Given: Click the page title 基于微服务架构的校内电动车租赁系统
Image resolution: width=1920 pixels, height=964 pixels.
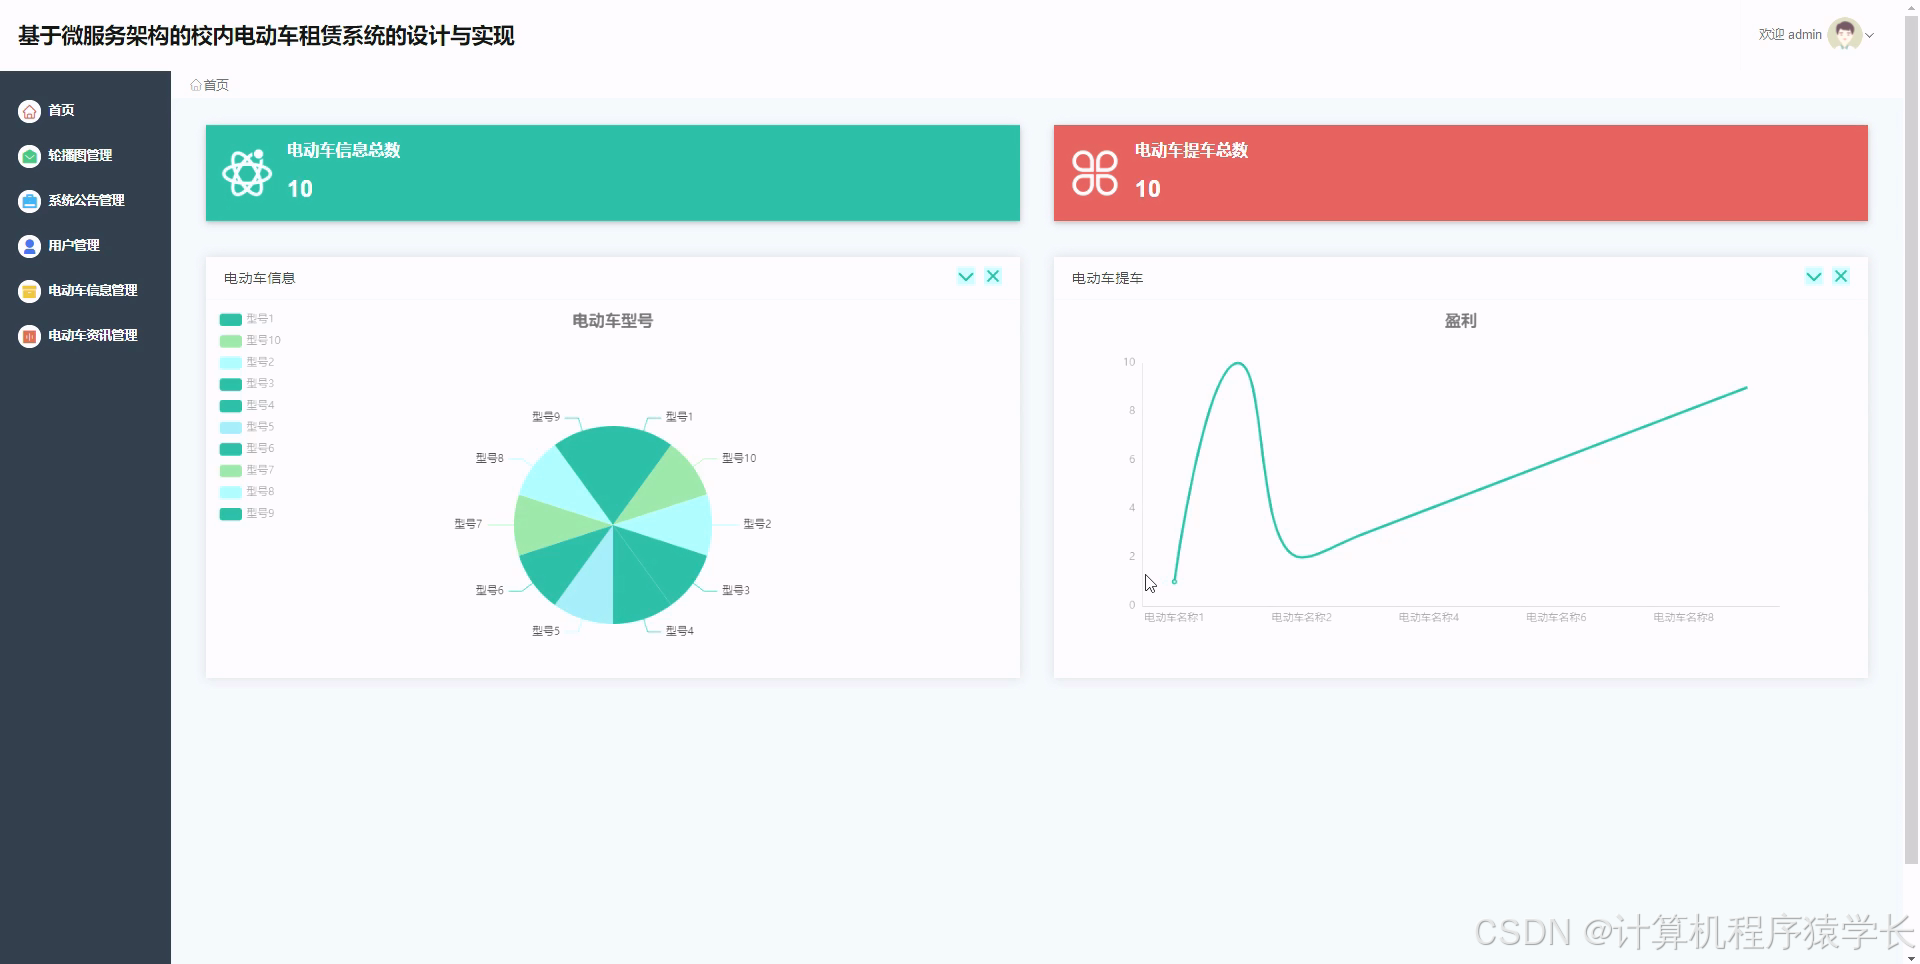Looking at the screenshot, I should click(266, 36).
